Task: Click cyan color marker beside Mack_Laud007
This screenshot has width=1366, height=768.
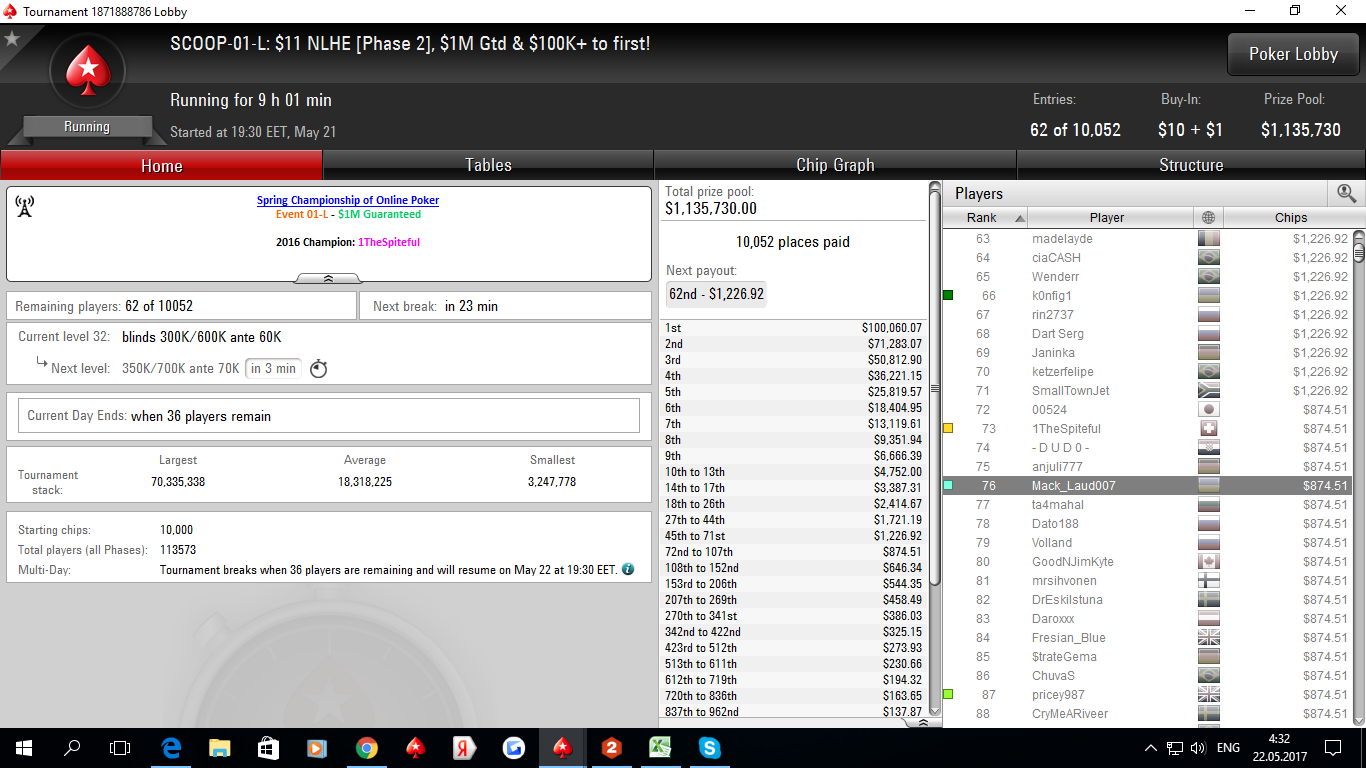Action: [x=948, y=486]
